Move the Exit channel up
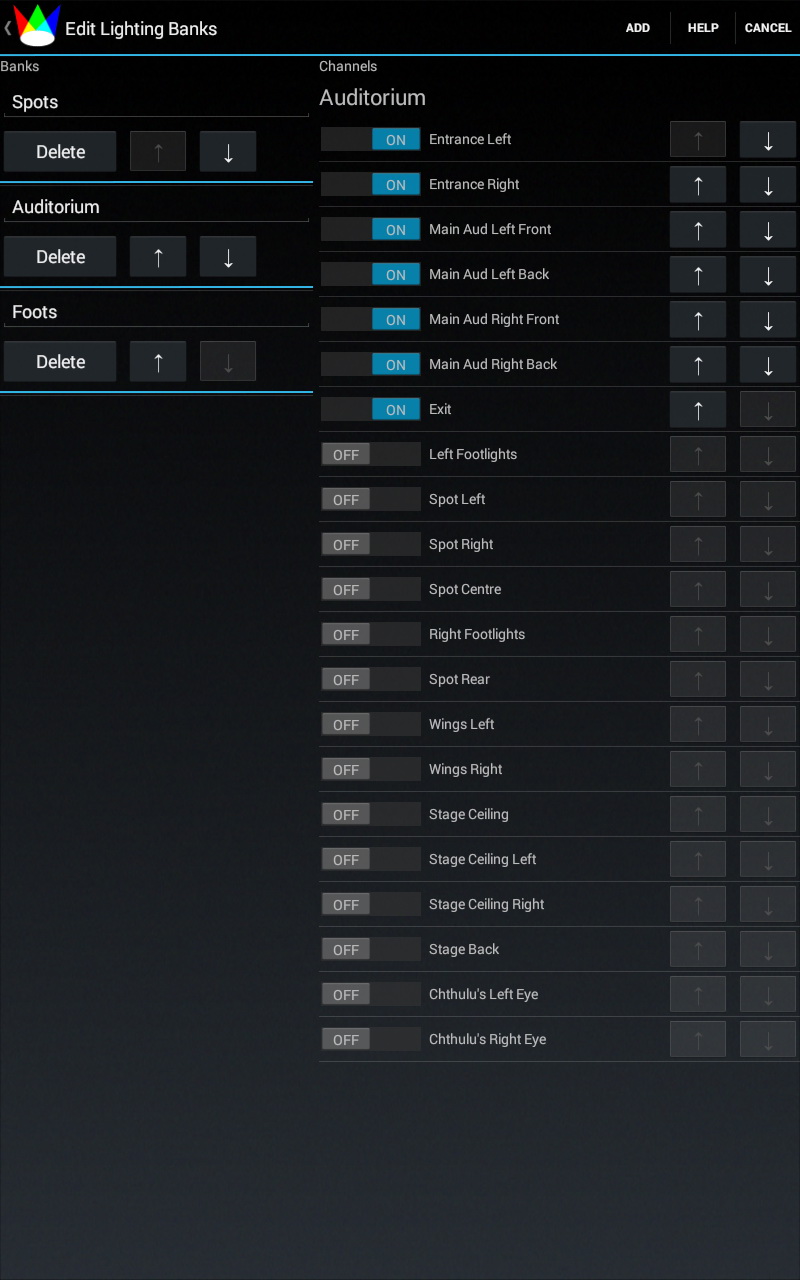Image resolution: width=800 pixels, height=1280 pixels. click(697, 409)
